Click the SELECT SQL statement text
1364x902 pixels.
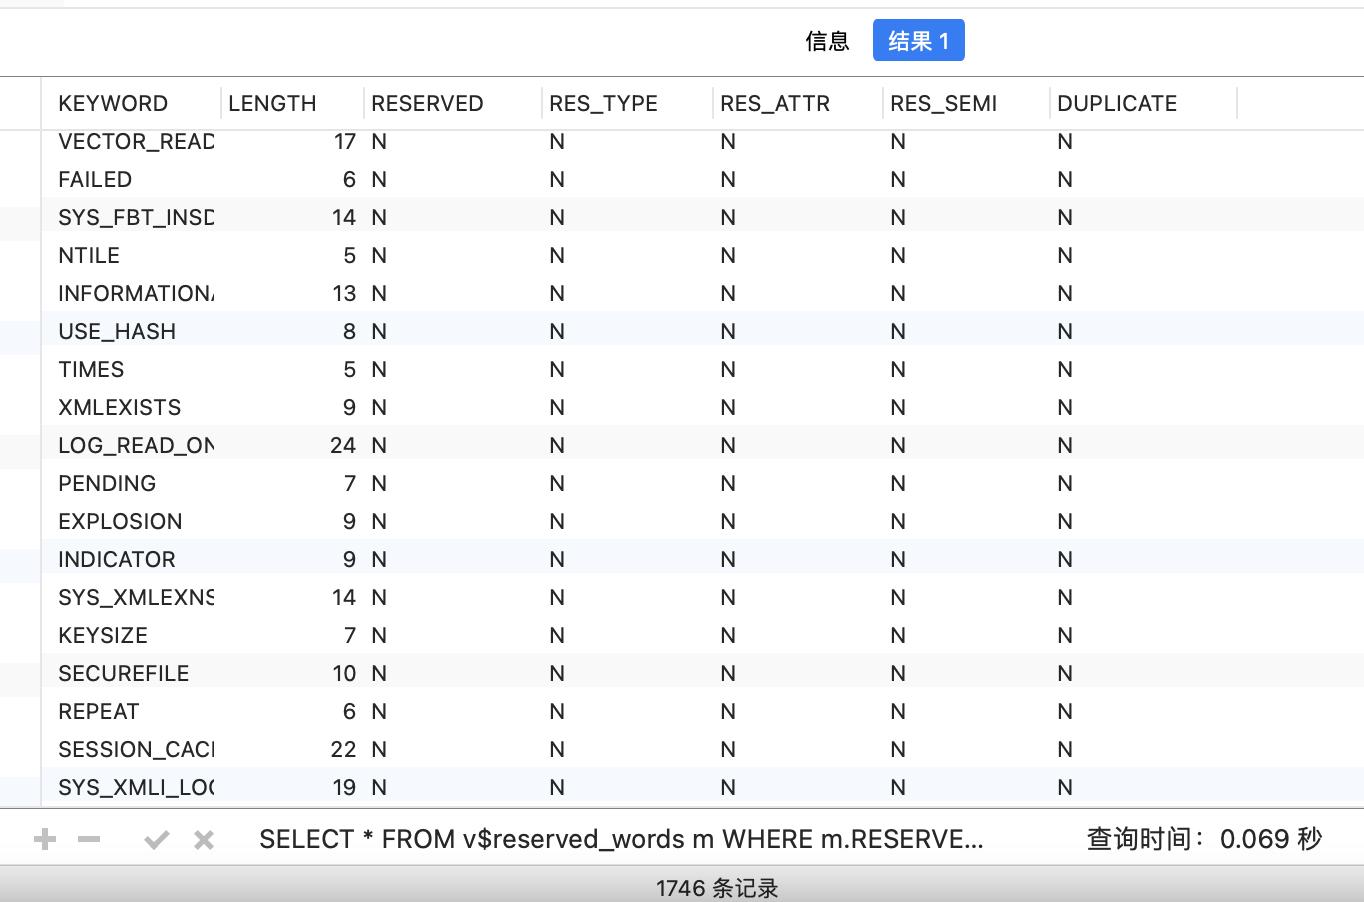click(x=620, y=839)
